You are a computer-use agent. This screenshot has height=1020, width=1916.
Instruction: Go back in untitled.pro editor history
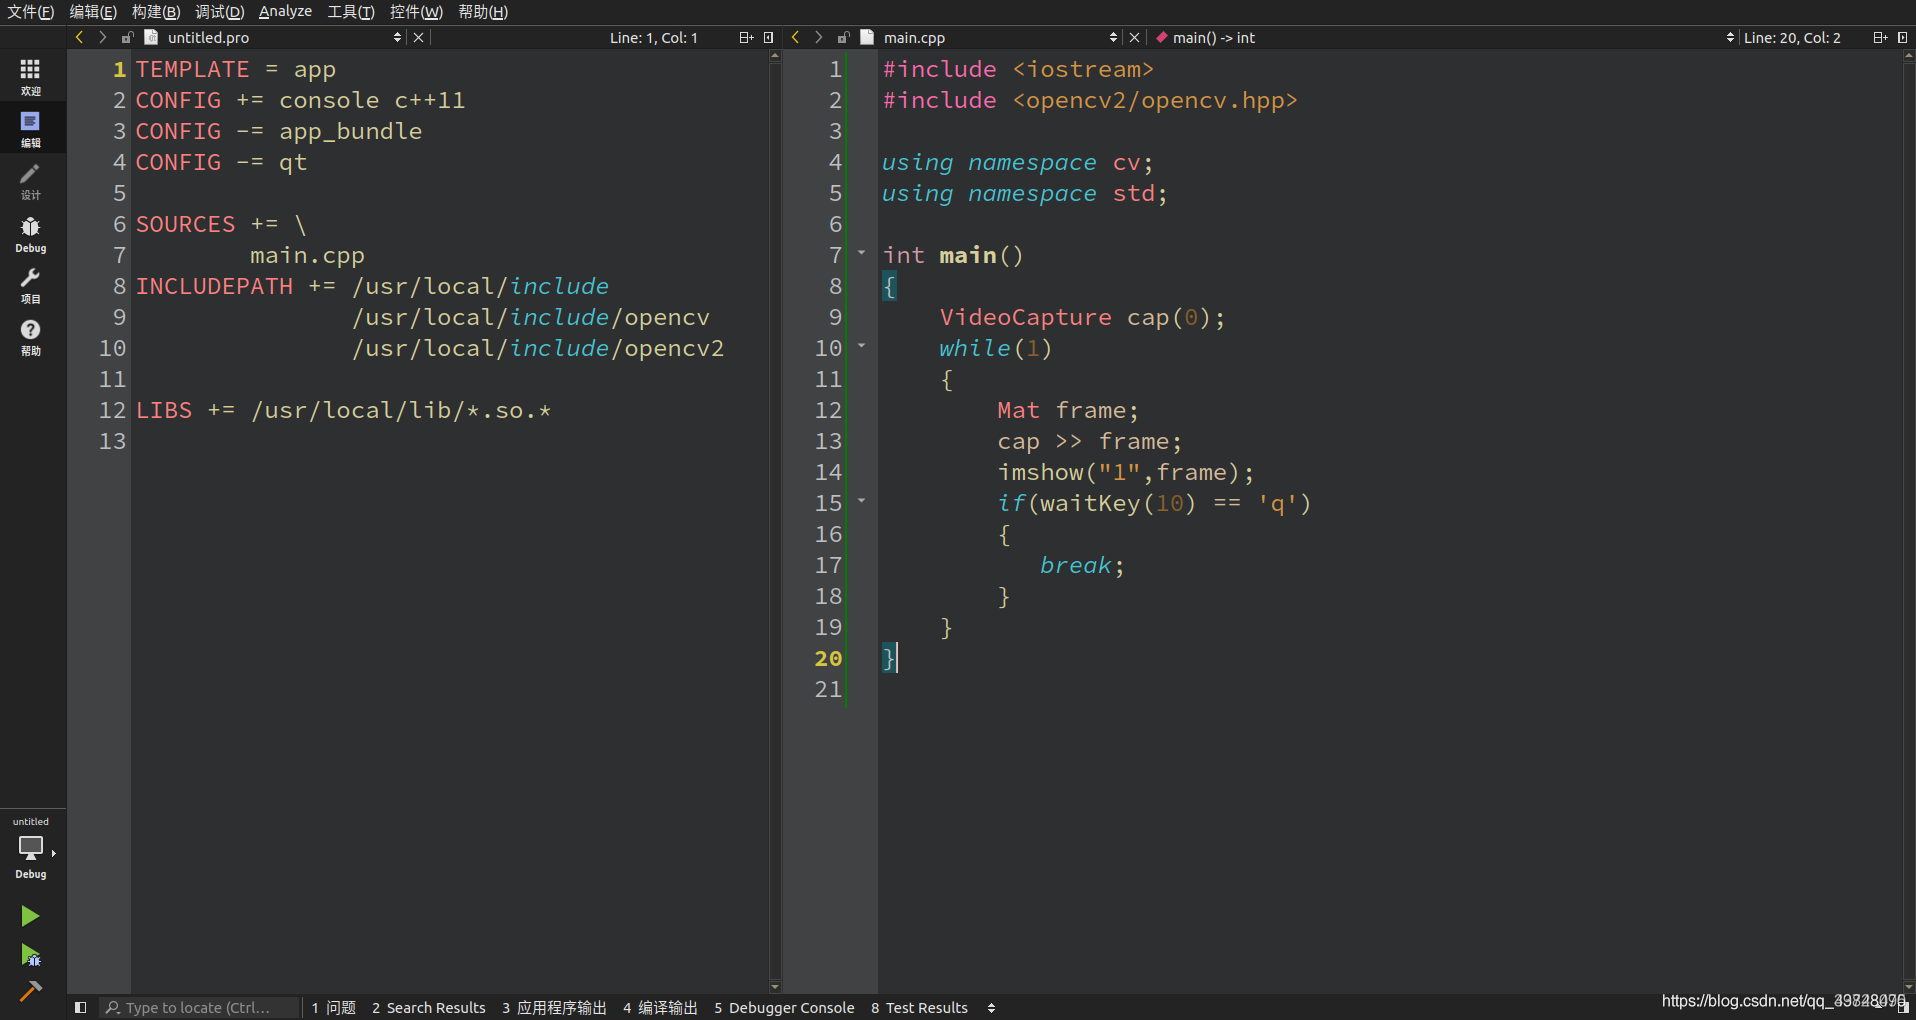(79, 37)
